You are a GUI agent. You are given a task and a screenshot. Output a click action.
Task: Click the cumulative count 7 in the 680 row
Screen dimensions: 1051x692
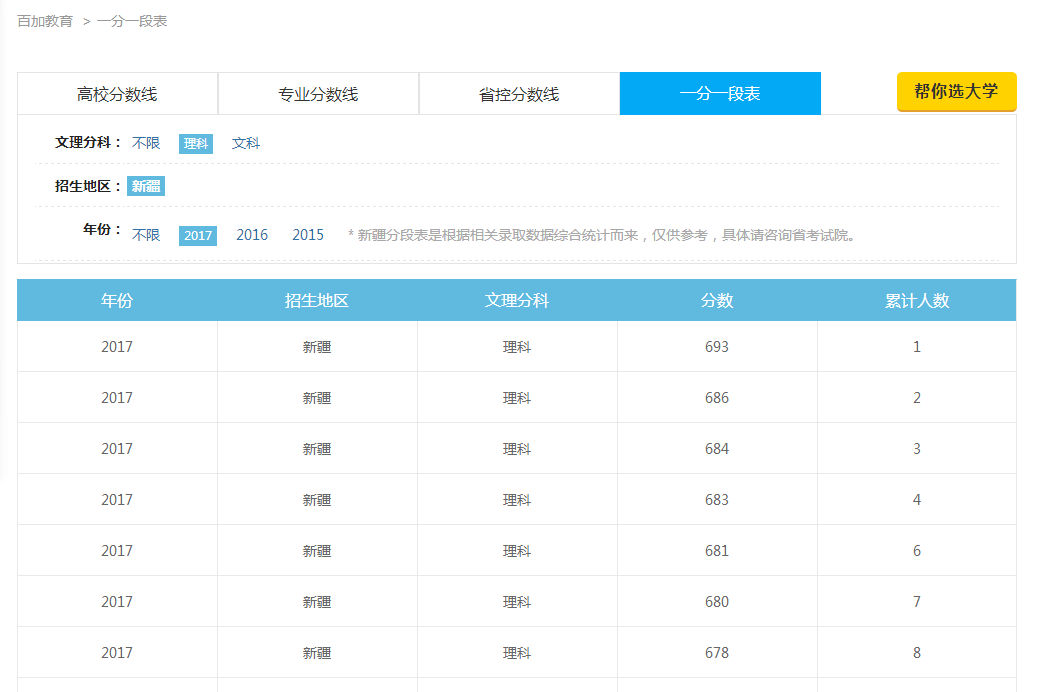pos(917,601)
